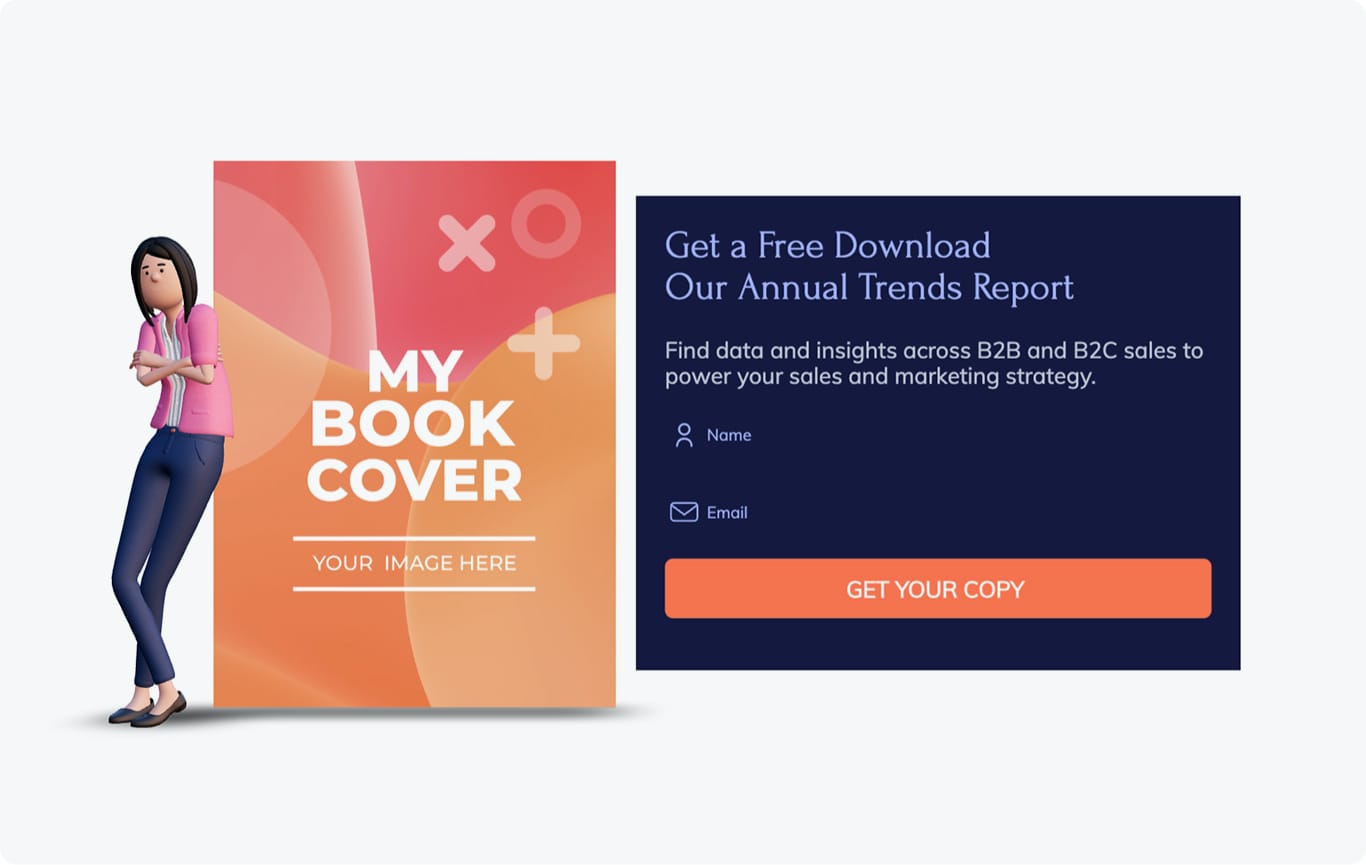1366x865 pixels.
Task: Click 'Our Annual Trends Report' heading line
Action: [870, 287]
